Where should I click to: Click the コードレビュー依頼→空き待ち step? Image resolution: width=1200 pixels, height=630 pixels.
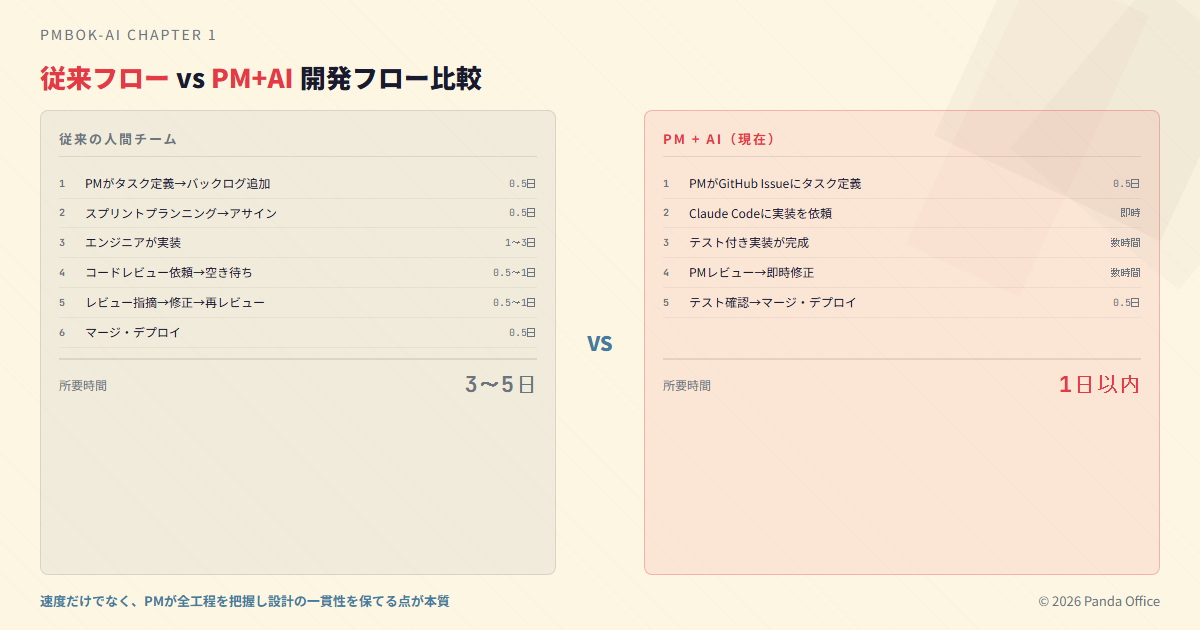pyautogui.click(x=169, y=272)
